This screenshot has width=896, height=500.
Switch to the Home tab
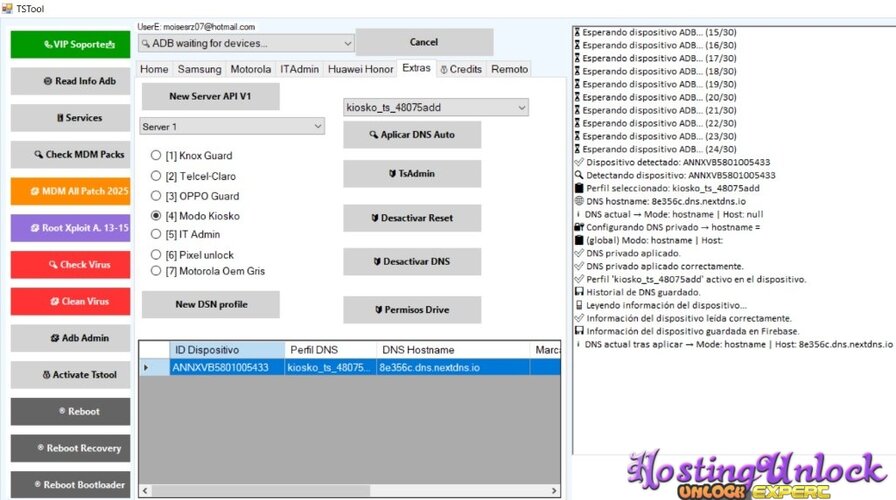pyautogui.click(x=154, y=69)
